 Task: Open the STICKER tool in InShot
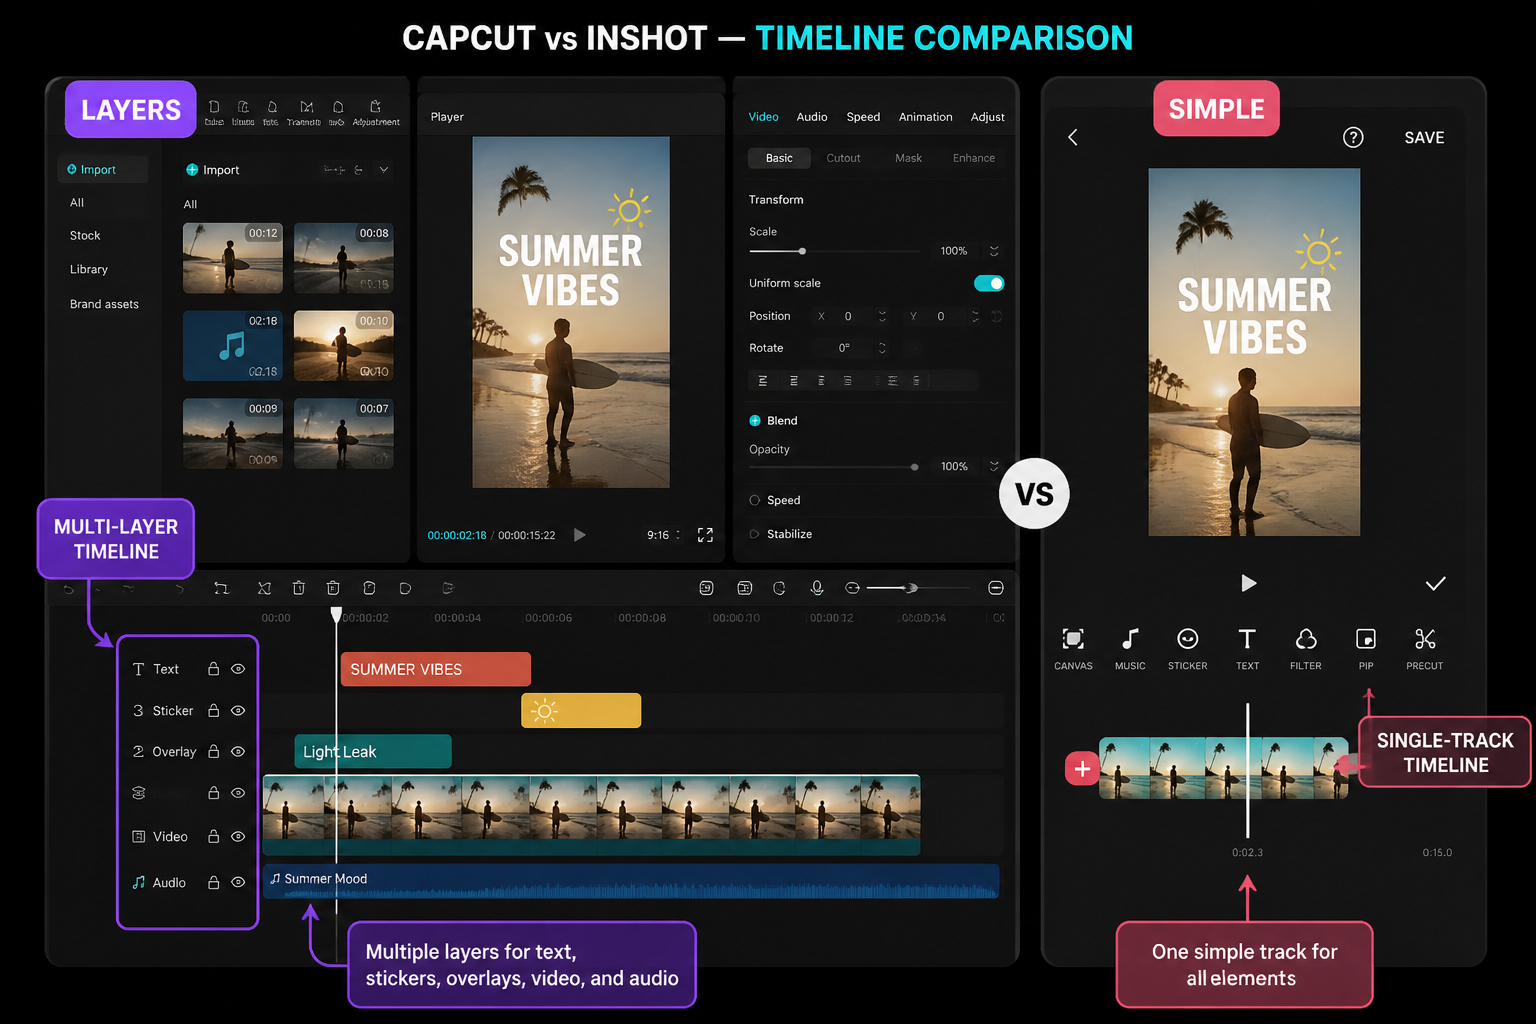pos(1188,648)
